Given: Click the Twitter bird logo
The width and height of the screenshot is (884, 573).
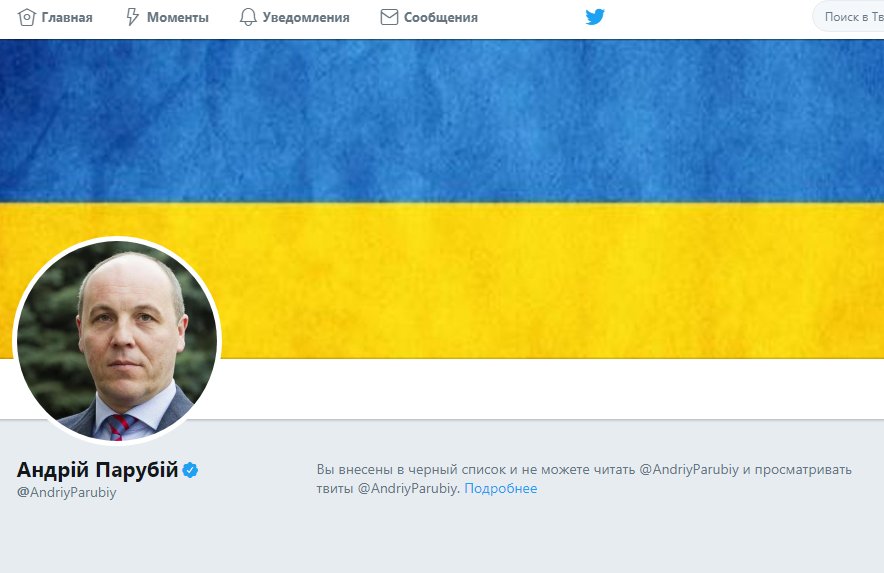Looking at the screenshot, I should 595,17.
